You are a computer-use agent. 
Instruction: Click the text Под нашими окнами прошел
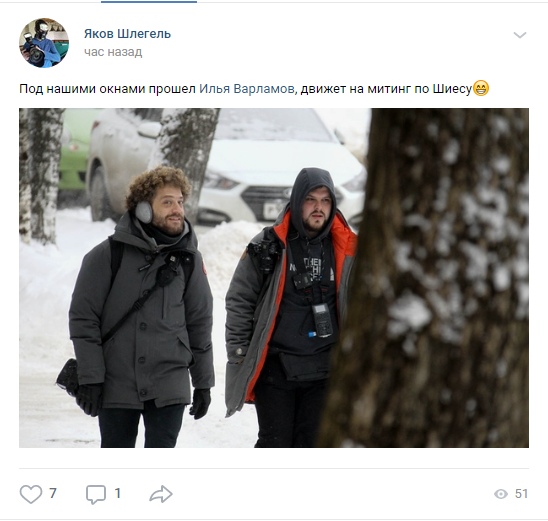(x=107, y=89)
